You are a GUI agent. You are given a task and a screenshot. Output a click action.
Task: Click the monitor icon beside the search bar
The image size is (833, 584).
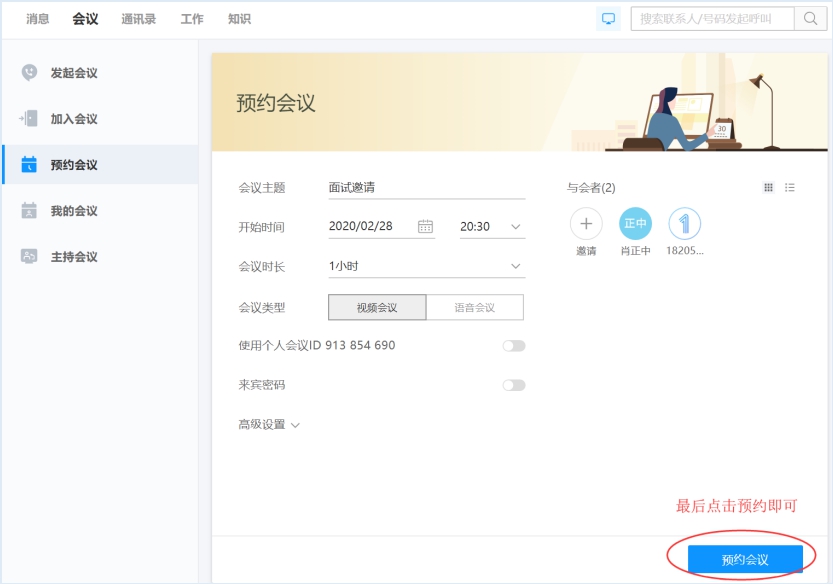pyautogui.click(x=607, y=18)
